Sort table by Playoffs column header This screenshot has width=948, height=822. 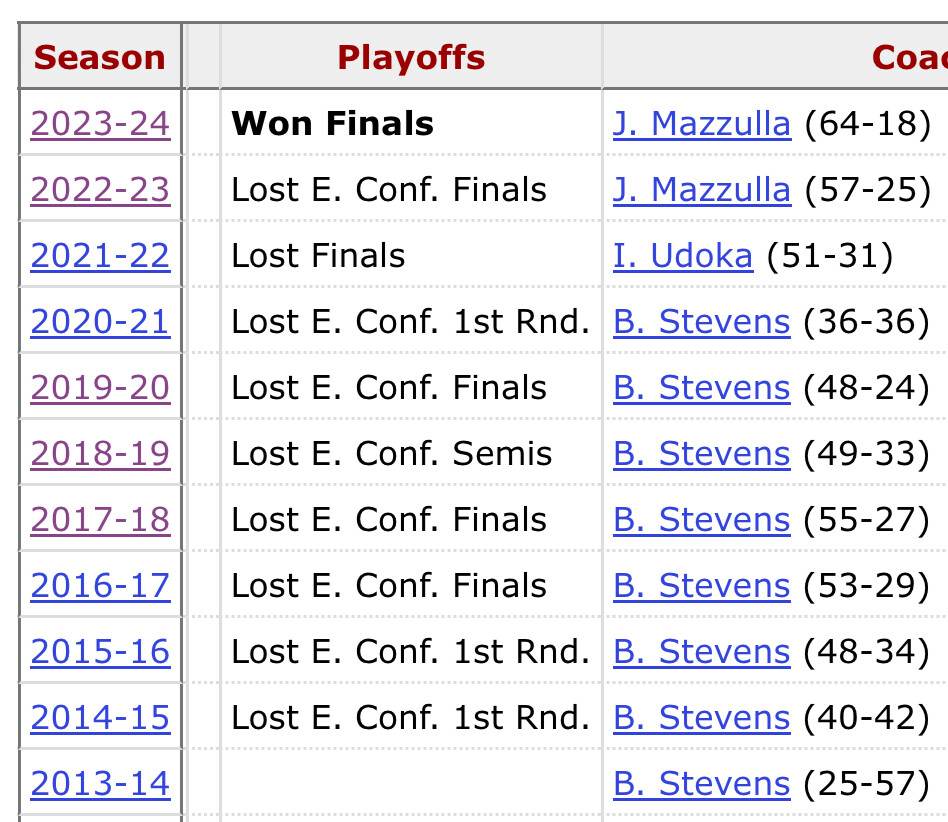[x=411, y=58]
